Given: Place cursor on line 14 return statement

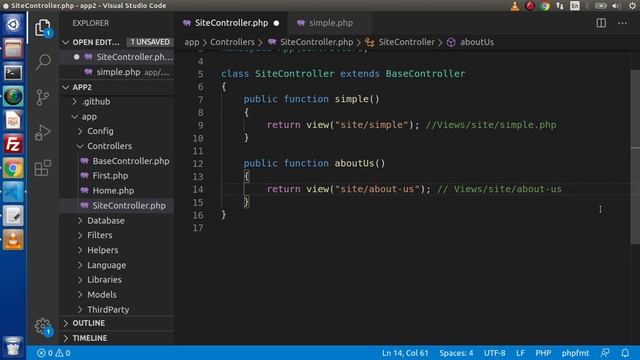Looking at the screenshot, I should coord(349,189).
